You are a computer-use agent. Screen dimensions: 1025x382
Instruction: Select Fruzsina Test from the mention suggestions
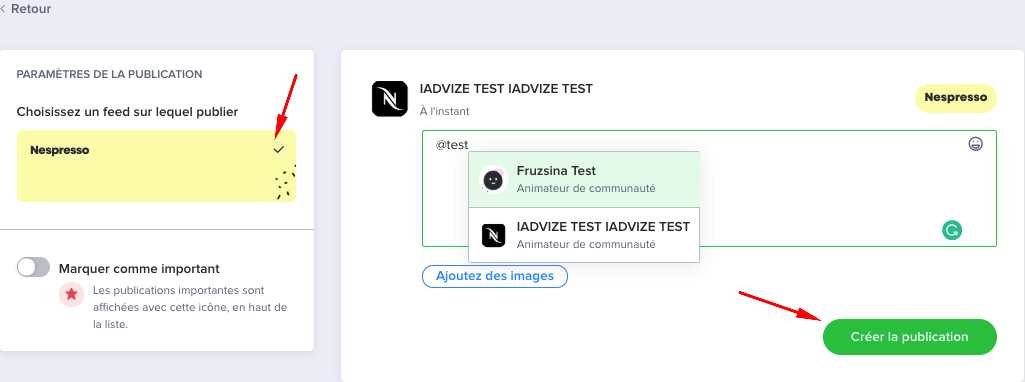pos(584,179)
